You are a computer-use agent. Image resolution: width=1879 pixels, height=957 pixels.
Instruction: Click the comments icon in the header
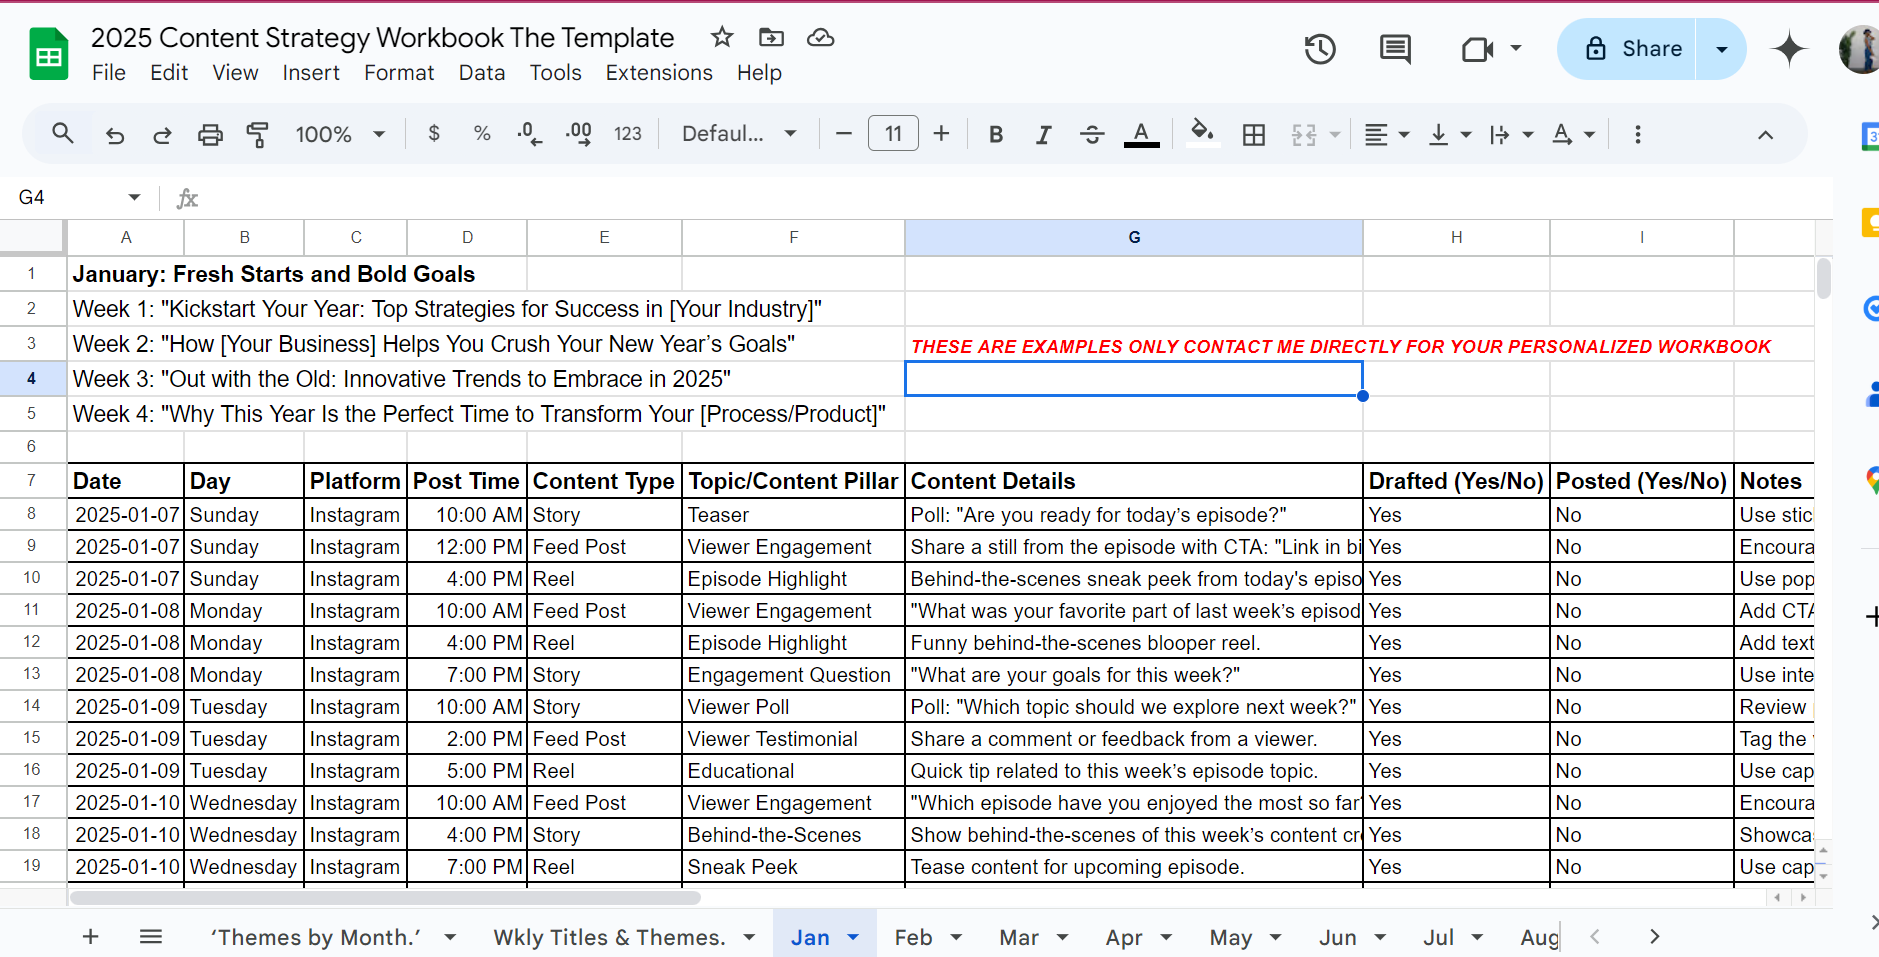1395,48
